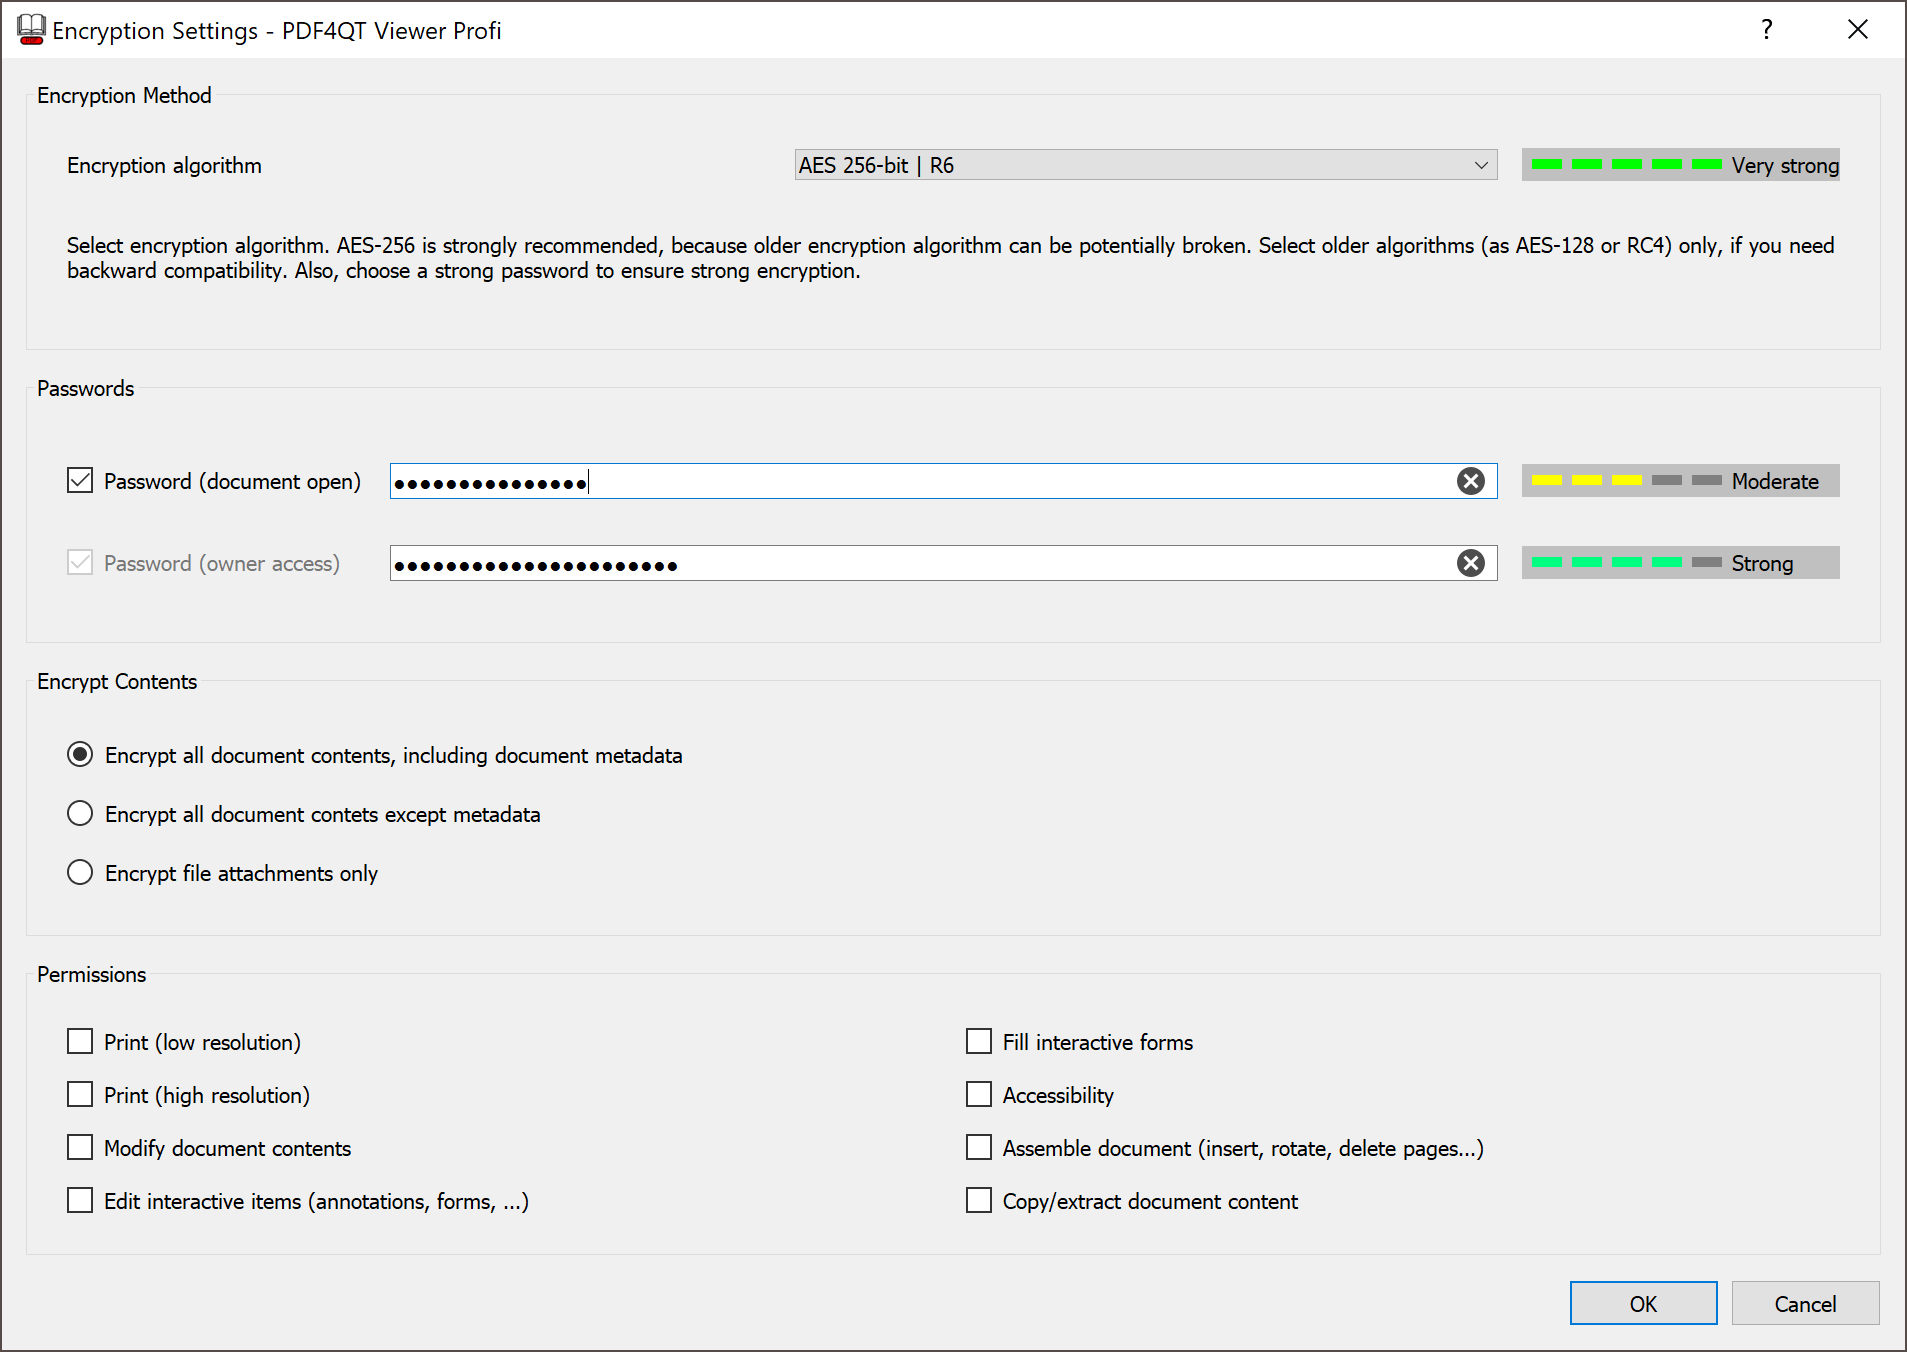The height and width of the screenshot is (1352, 1907).
Task: Click the AES-256 recommendation description text
Action: [x=950, y=258]
